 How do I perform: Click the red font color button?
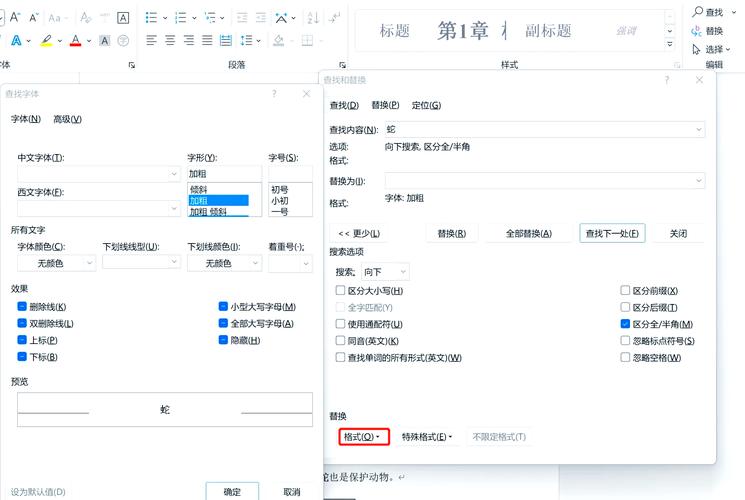click(76, 41)
